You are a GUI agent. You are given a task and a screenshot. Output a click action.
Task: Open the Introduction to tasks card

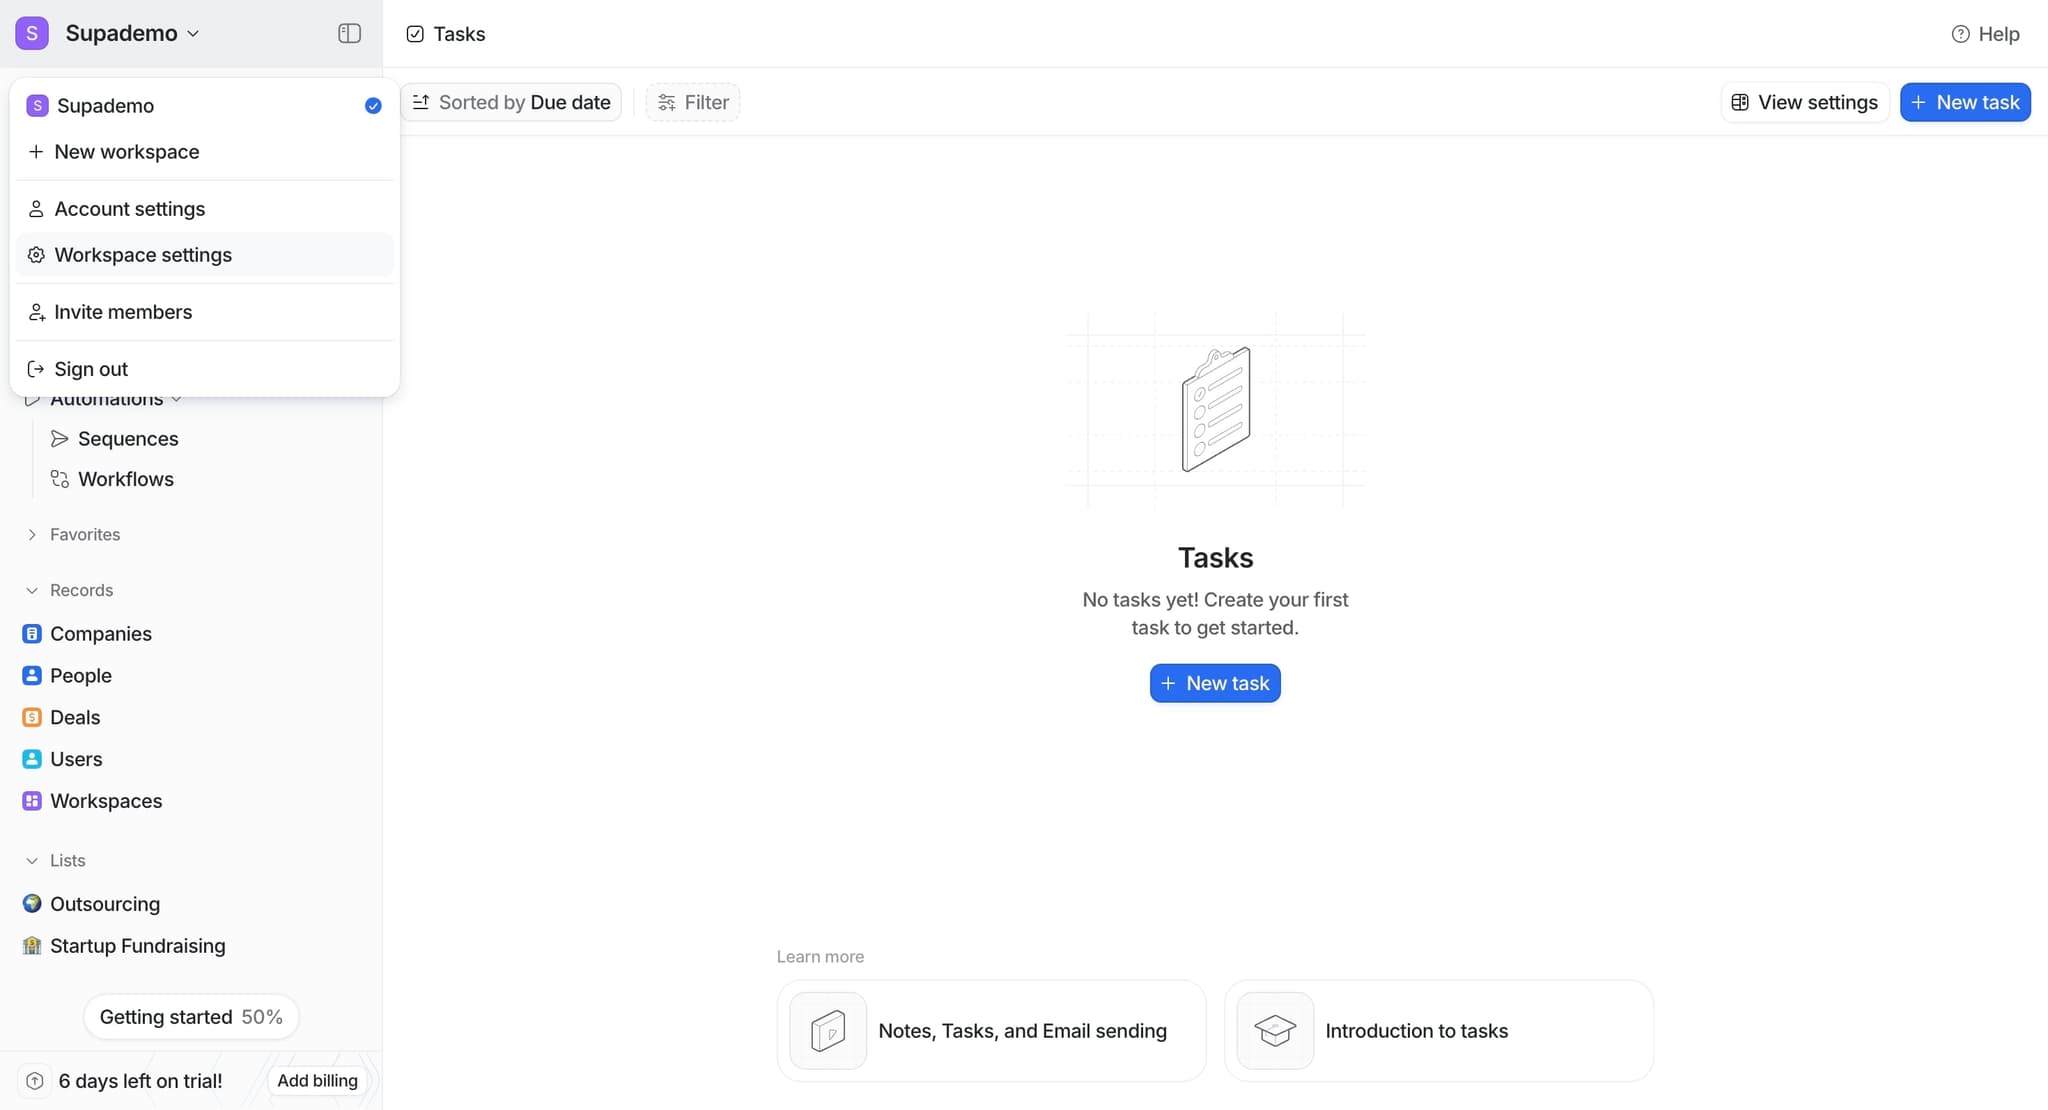(x=1438, y=1031)
